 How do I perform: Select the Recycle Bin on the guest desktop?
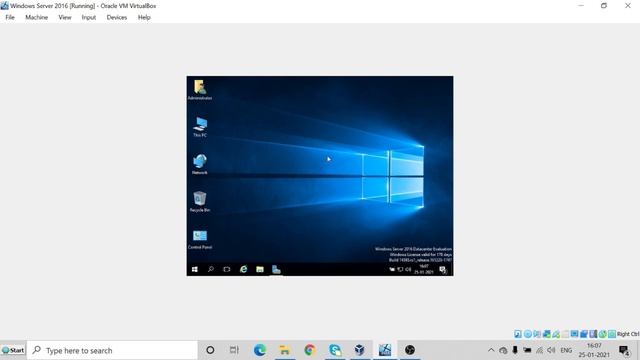[x=200, y=201]
